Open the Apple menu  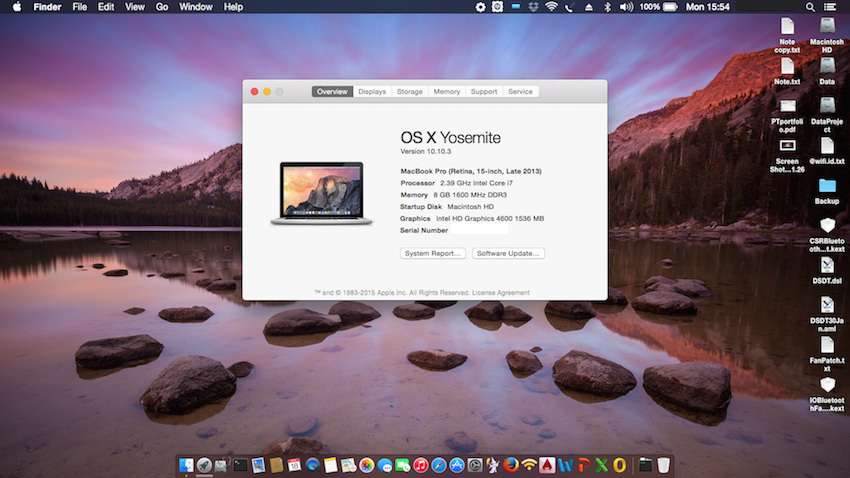(x=16, y=7)
